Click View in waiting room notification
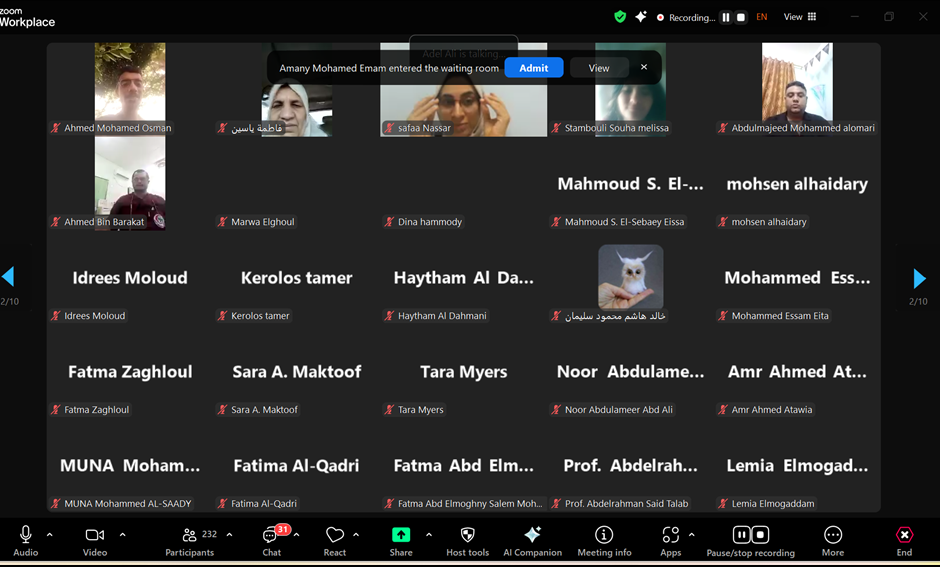Image resolution: width=940 pixels, height=567 pixels. coord(599,68)
